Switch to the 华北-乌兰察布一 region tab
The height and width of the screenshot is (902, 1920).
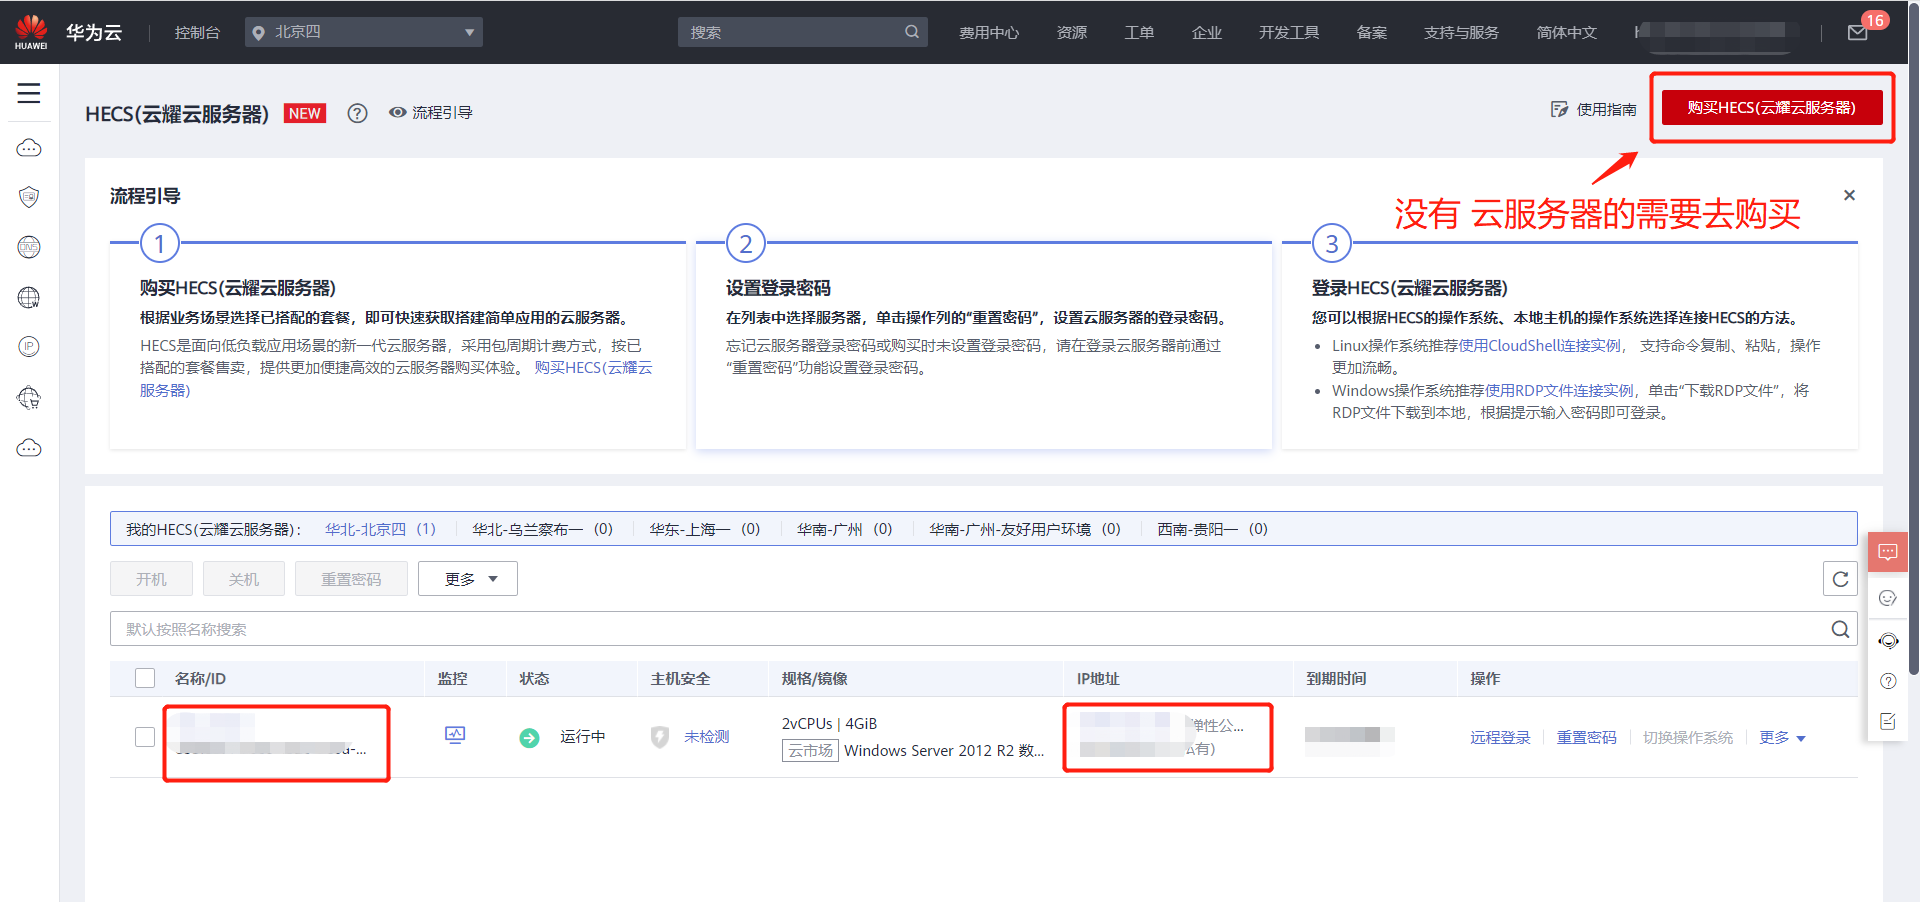click(x=542, y=529)
